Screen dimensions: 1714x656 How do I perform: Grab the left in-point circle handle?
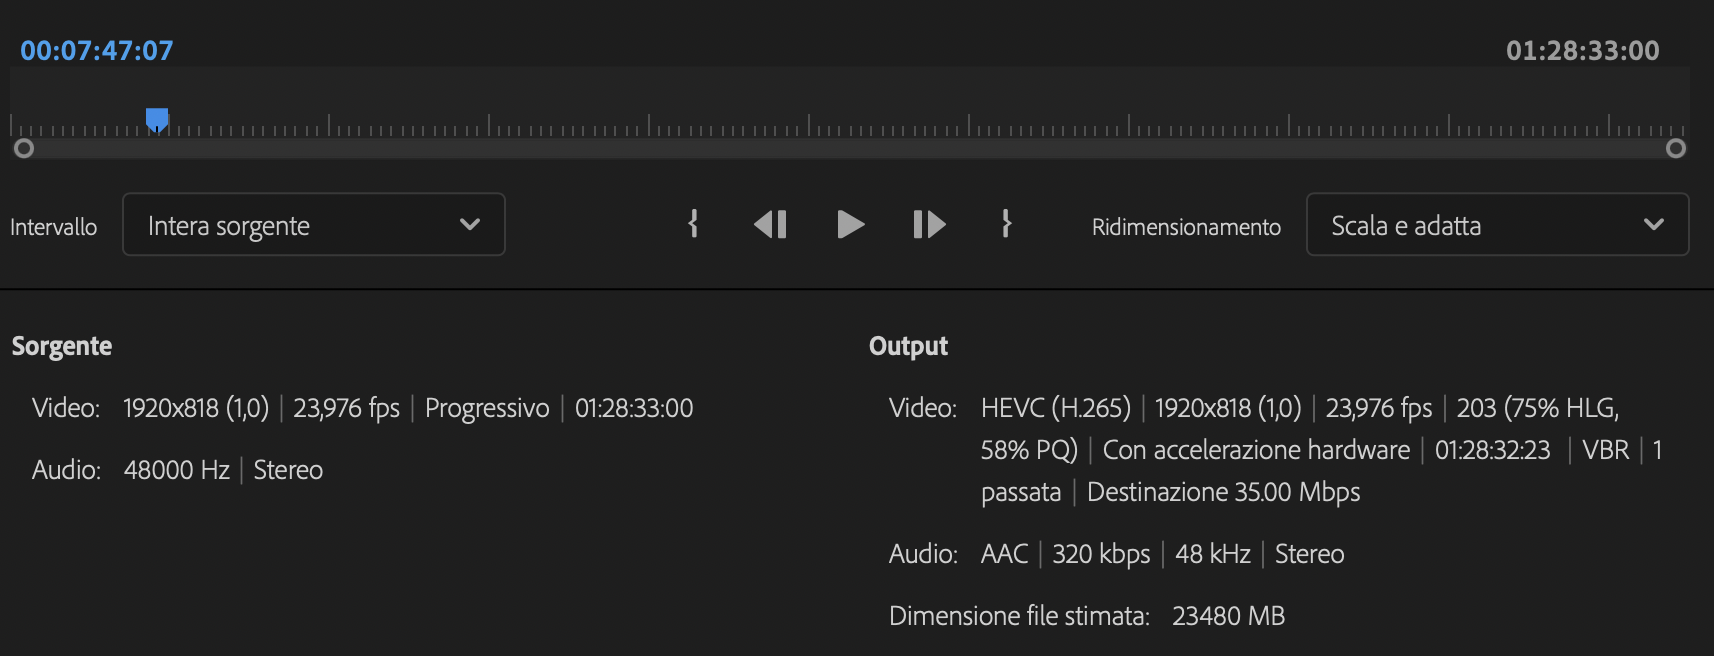coord(24,149)
